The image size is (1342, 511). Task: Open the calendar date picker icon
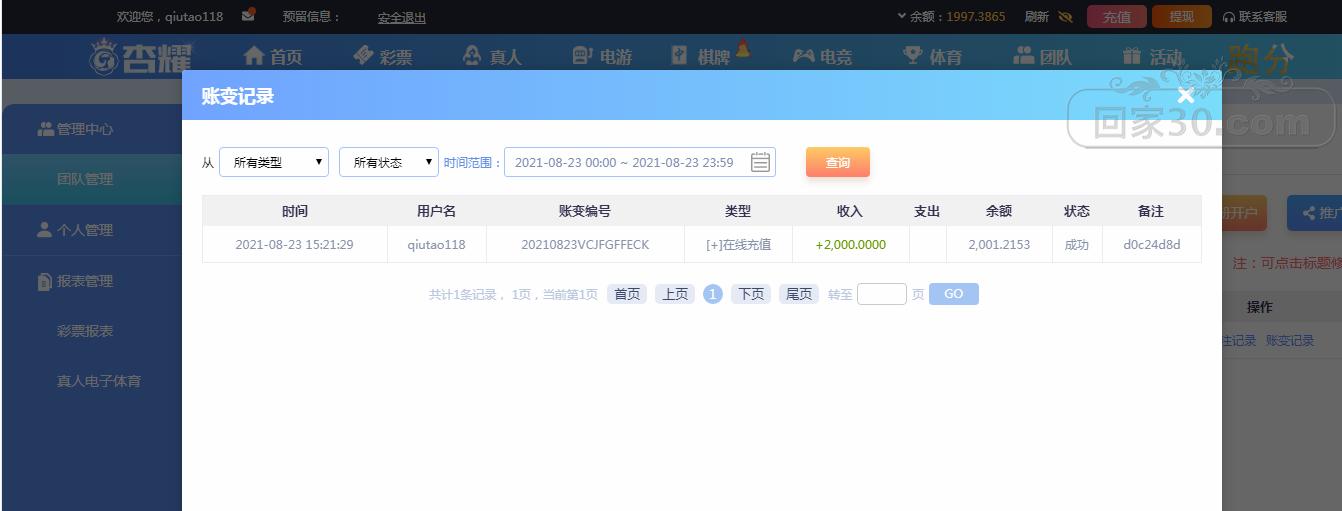(x=760, y=162)
